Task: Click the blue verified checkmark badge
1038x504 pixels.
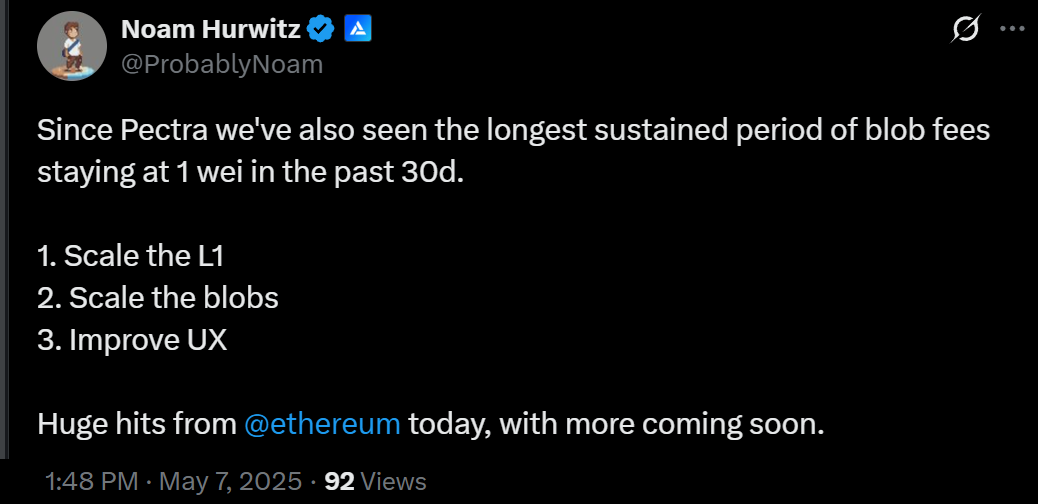Action: click(321, 30)
